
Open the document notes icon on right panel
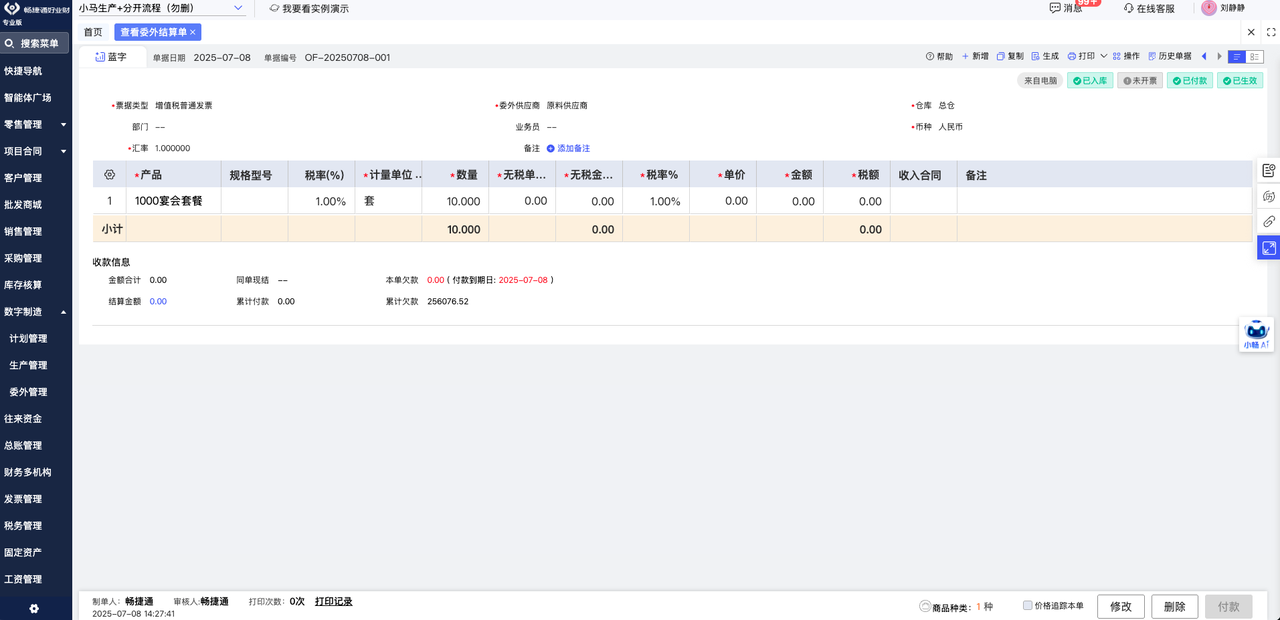[x=1268, y=170]
